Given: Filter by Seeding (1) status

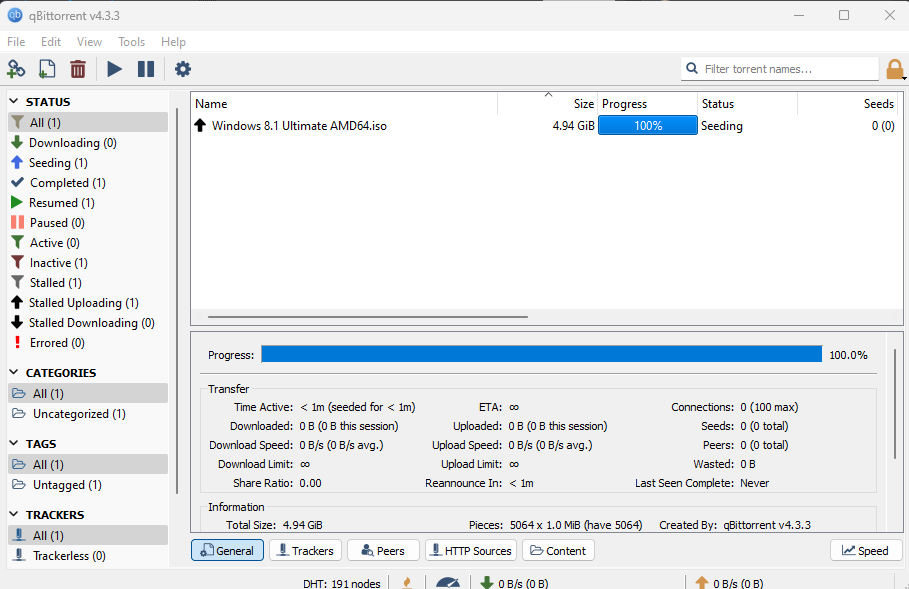Looking at the screenshot, I should click(x=88, y=163).
